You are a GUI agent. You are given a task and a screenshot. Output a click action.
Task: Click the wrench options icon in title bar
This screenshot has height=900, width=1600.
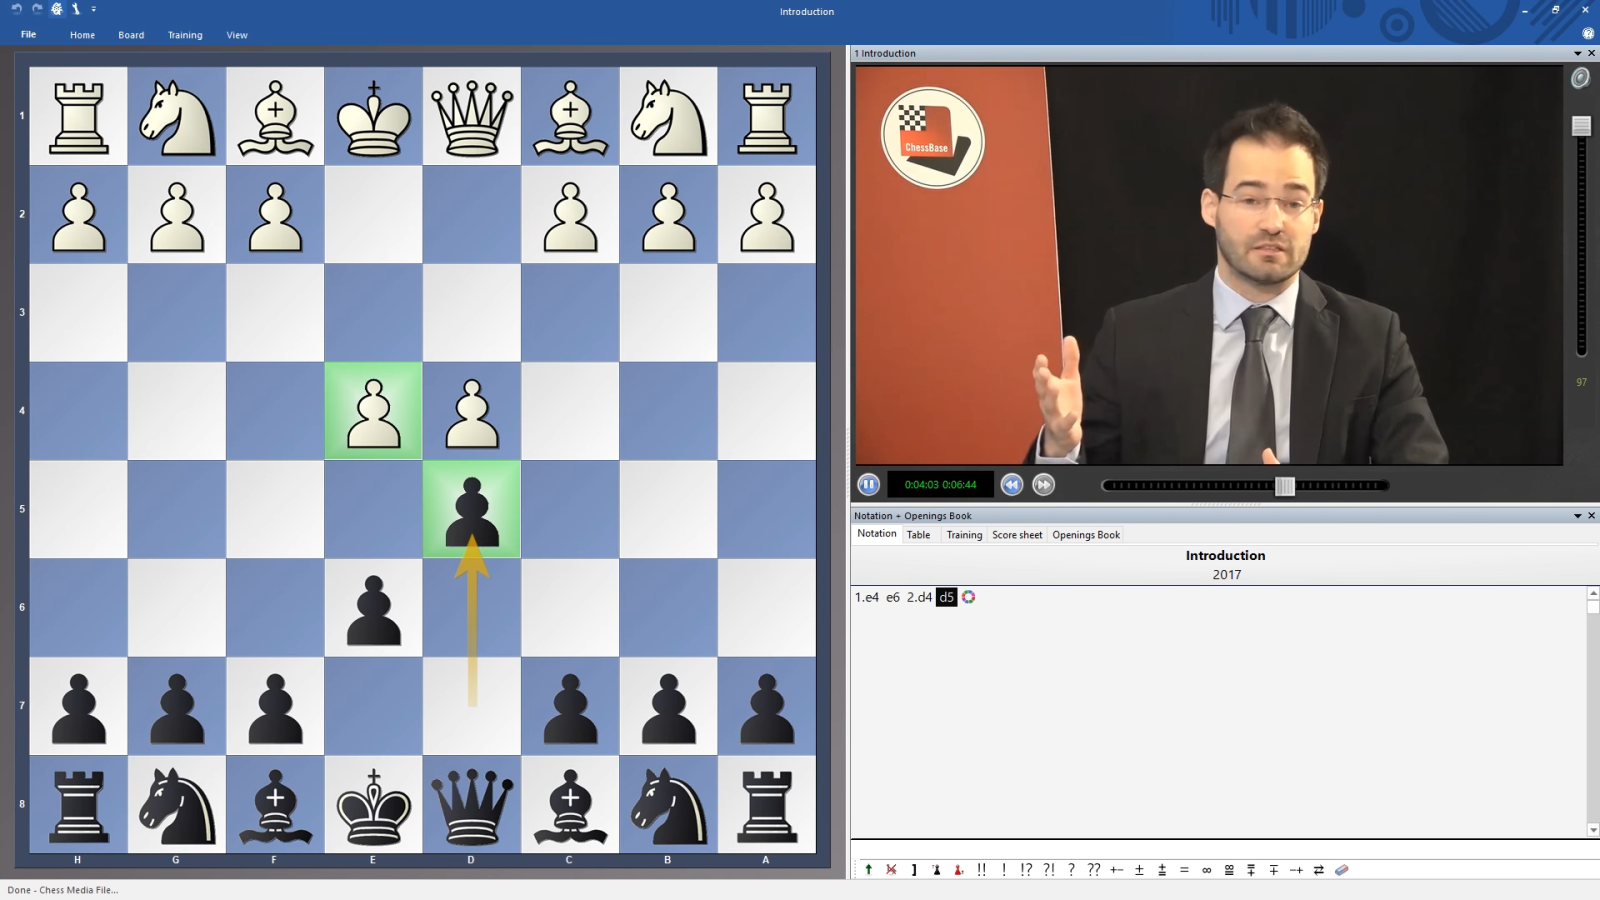[x=75, y=9]
